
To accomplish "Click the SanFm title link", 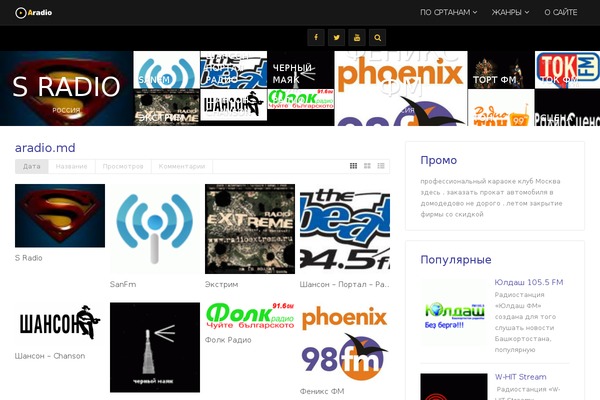I will 123,284.
